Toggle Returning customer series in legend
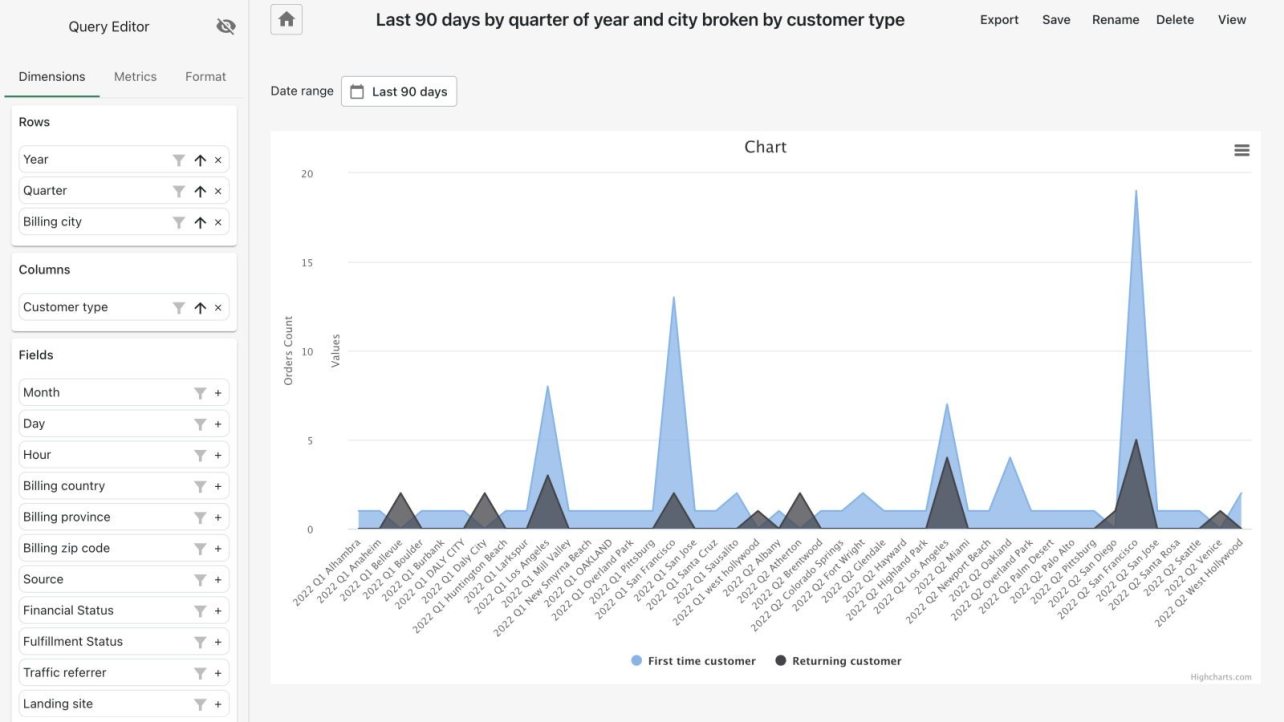 (x=838, y=661)
